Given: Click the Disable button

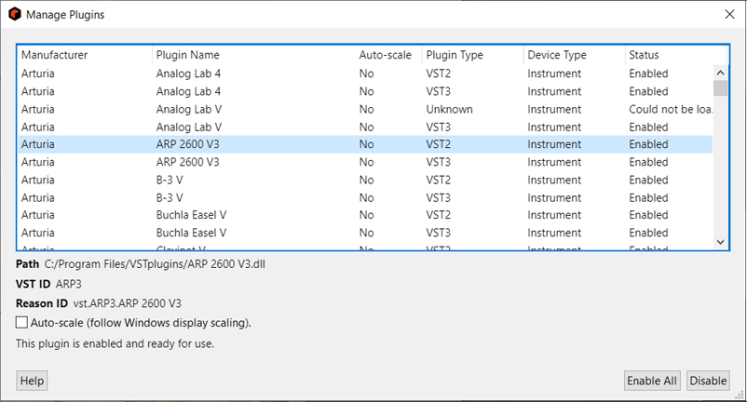Looking at the screenshot, I should [x=708, y=381].
